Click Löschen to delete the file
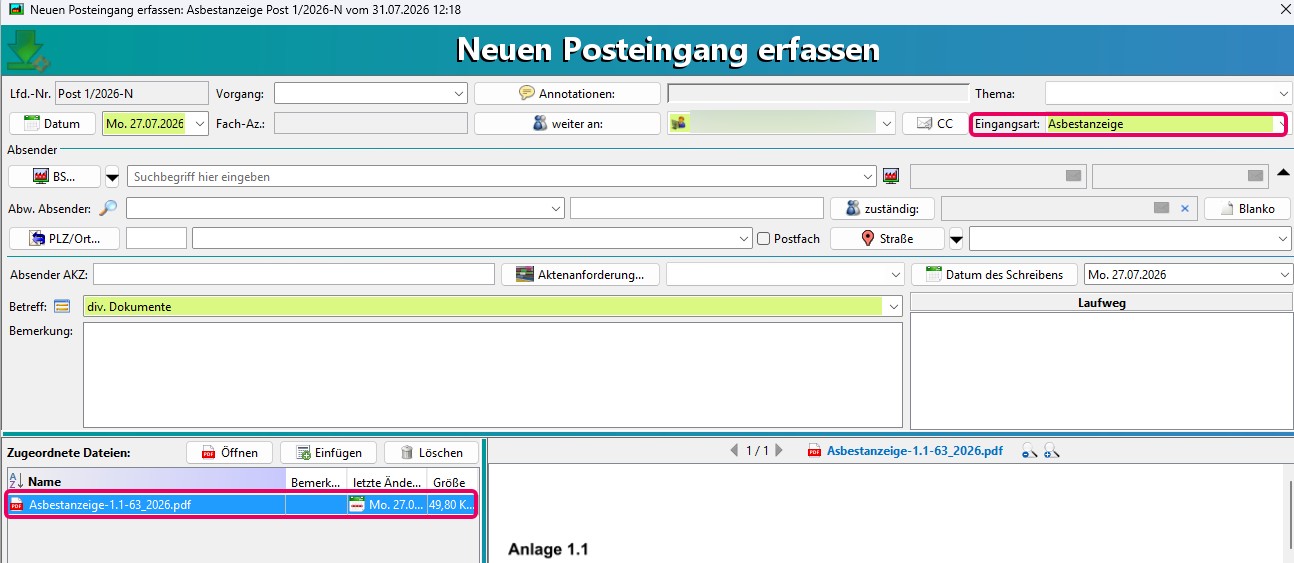The image size is (1294, 563). coord(431,453)
